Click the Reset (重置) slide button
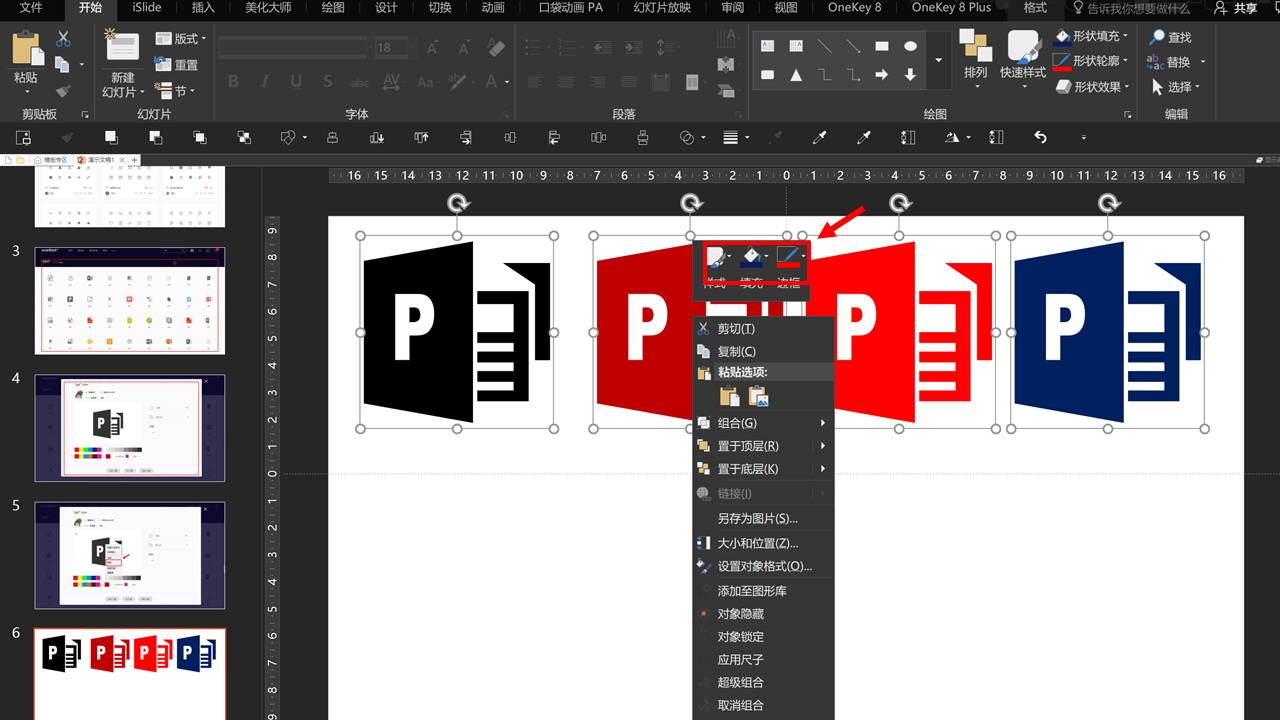 click(177, 64)
